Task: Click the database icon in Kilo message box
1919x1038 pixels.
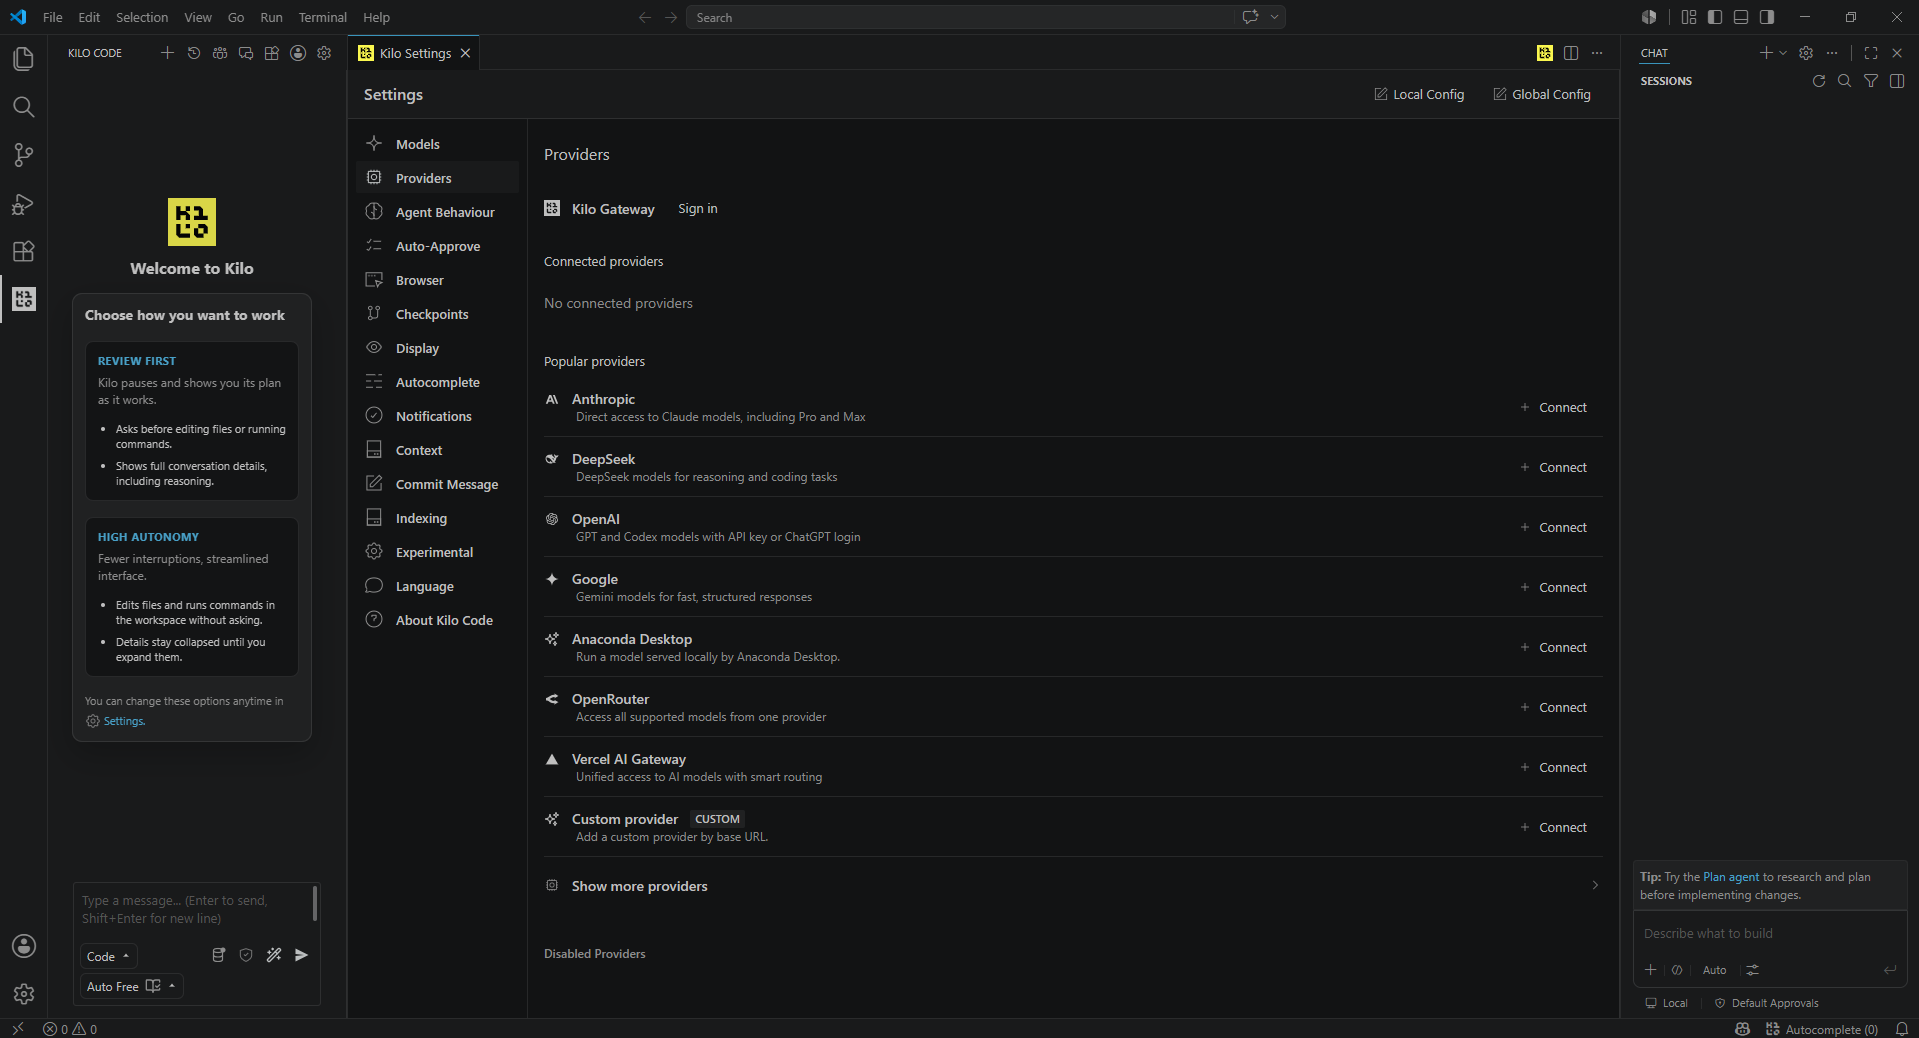Action: click(x=219, y=955)
